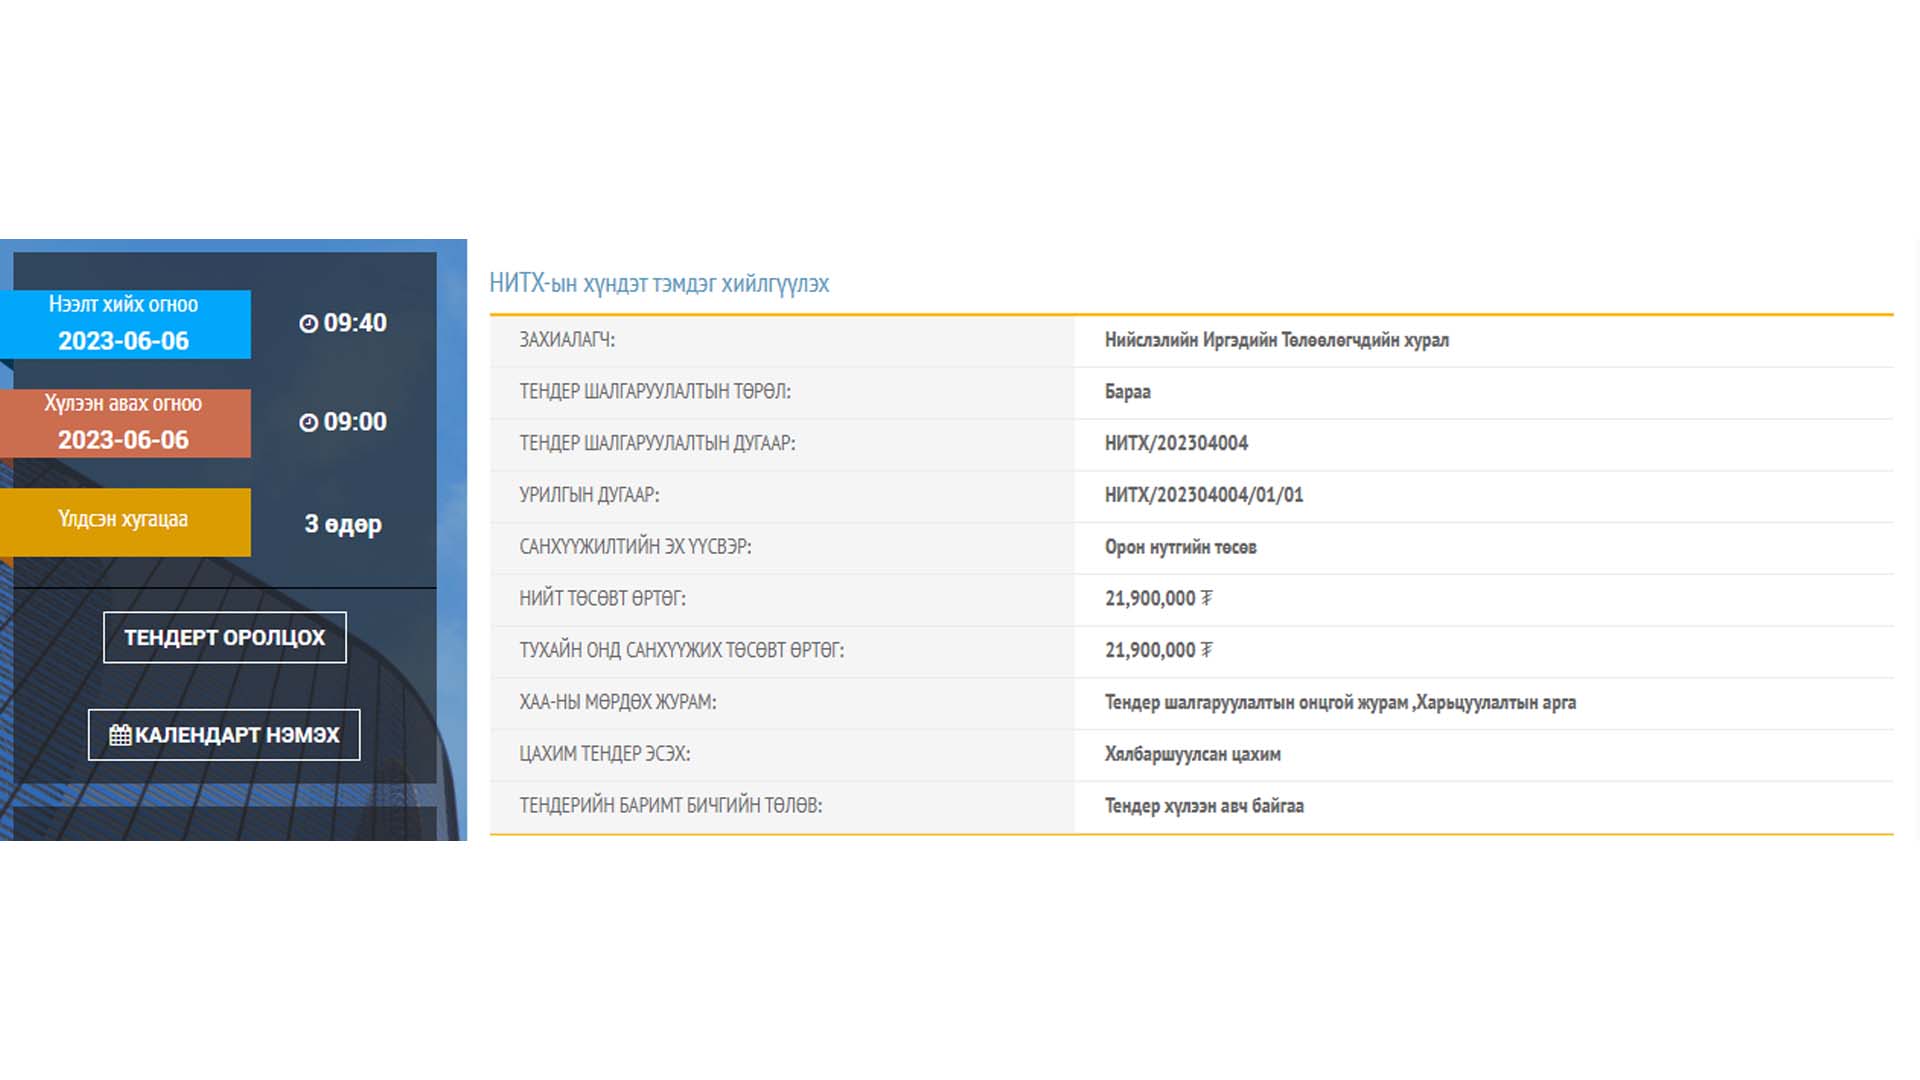
Task: Click the clock icon next to 09:40
Action: 308,323
